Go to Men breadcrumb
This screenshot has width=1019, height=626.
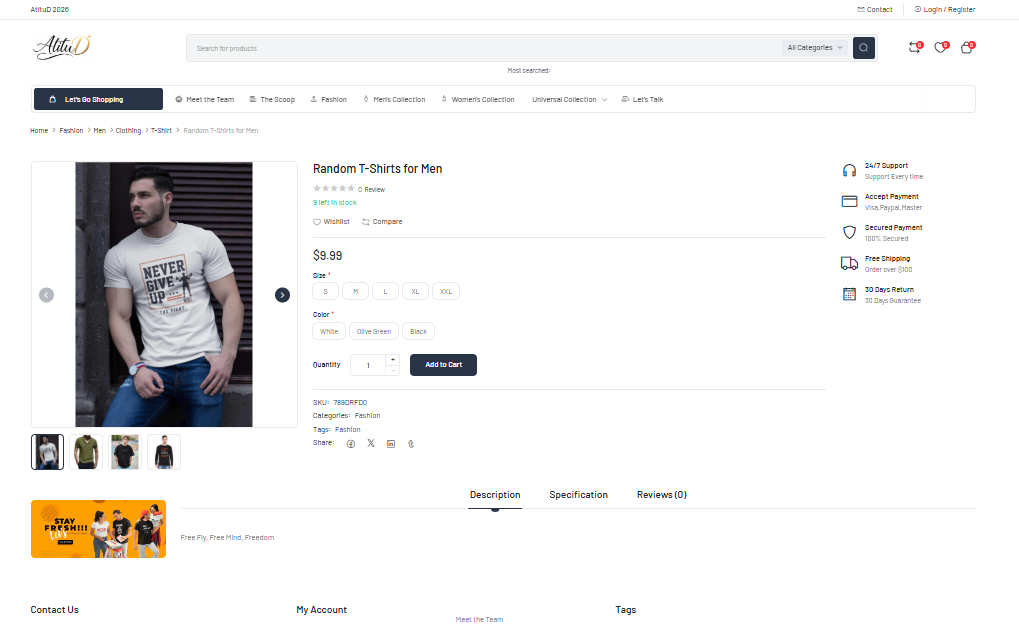coord(99,131)
